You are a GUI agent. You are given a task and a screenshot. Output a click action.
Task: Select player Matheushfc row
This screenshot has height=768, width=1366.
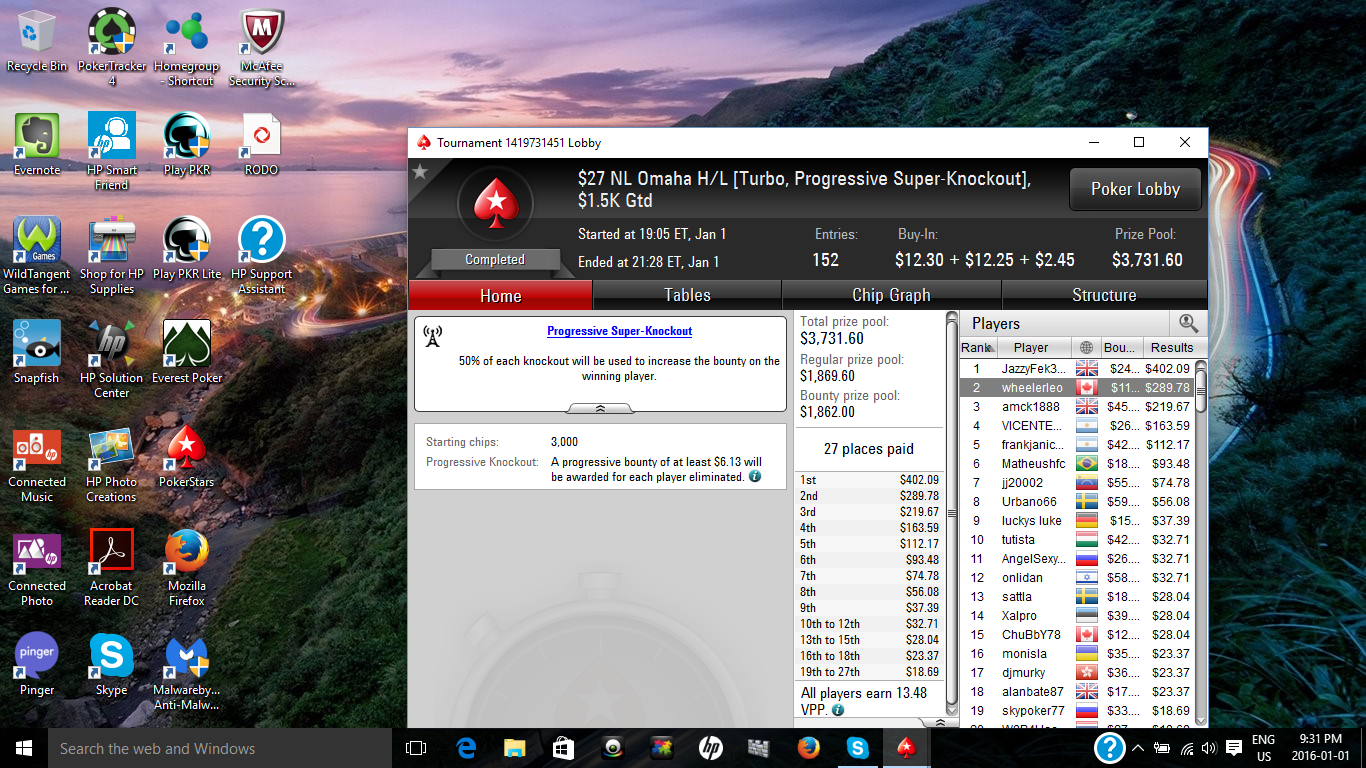tap(1077, 464)
